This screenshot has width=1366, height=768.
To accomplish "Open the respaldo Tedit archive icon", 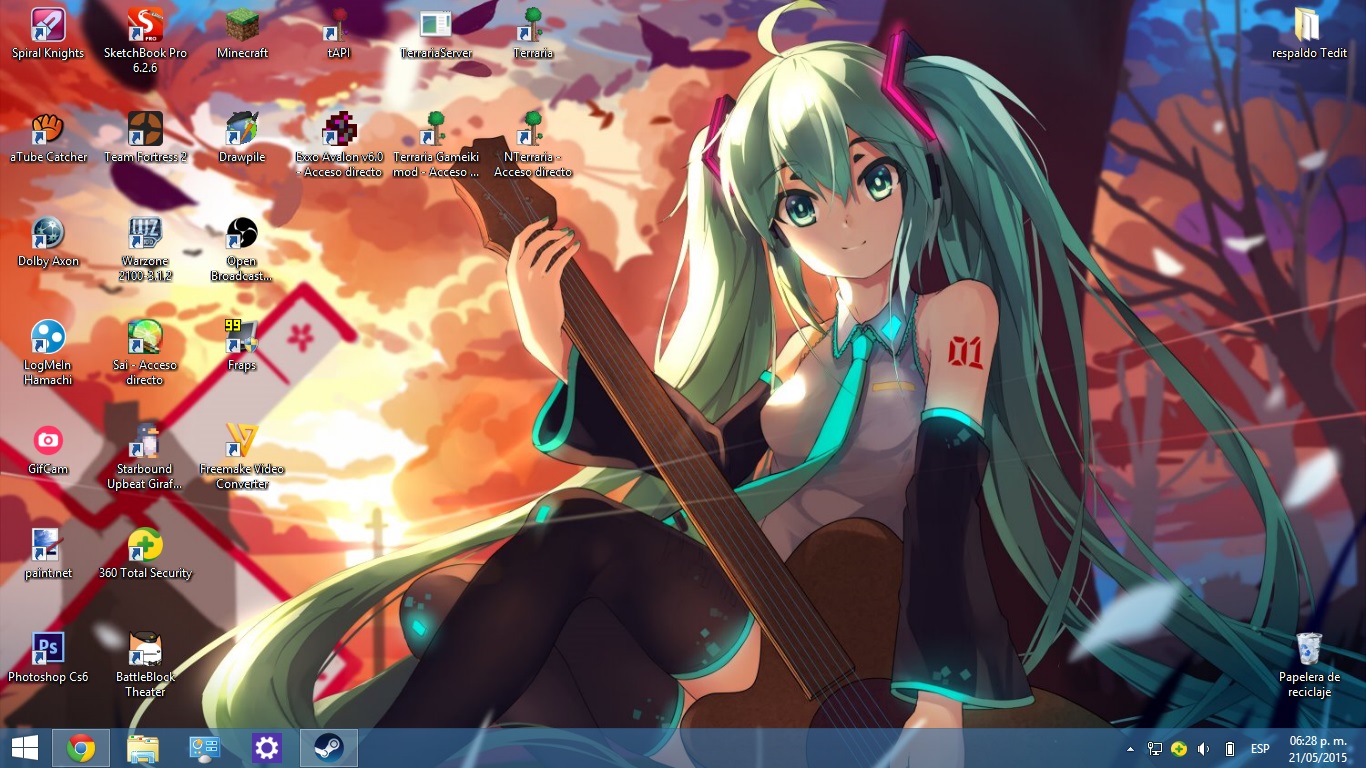I will click(x=1309, y=24).
